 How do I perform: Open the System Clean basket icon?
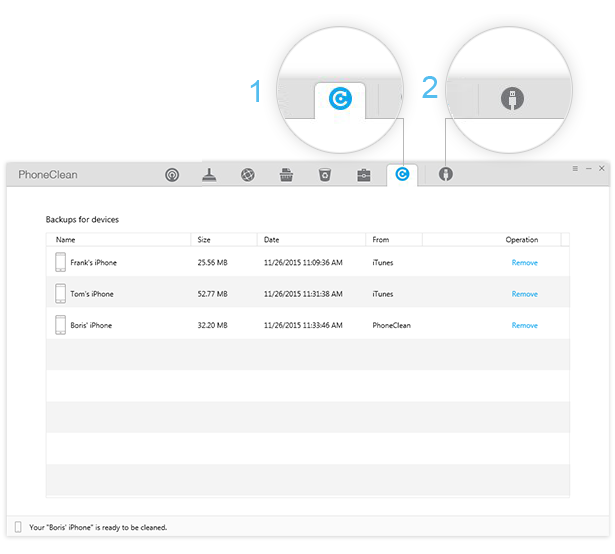tap(286, 175)
